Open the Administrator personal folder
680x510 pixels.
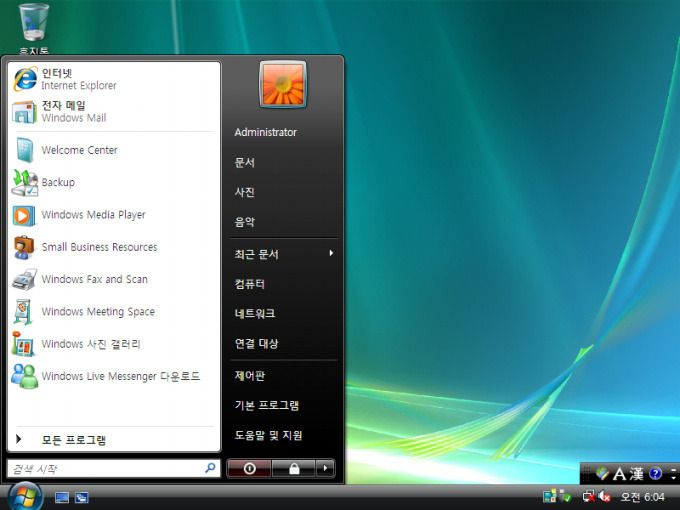(x=265, y=132)
